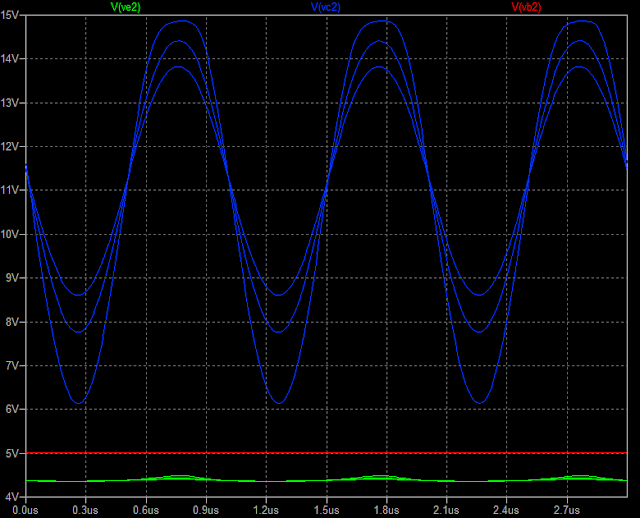Click the 5V vertical axis label
640x518 pixels.
[12, 454]
